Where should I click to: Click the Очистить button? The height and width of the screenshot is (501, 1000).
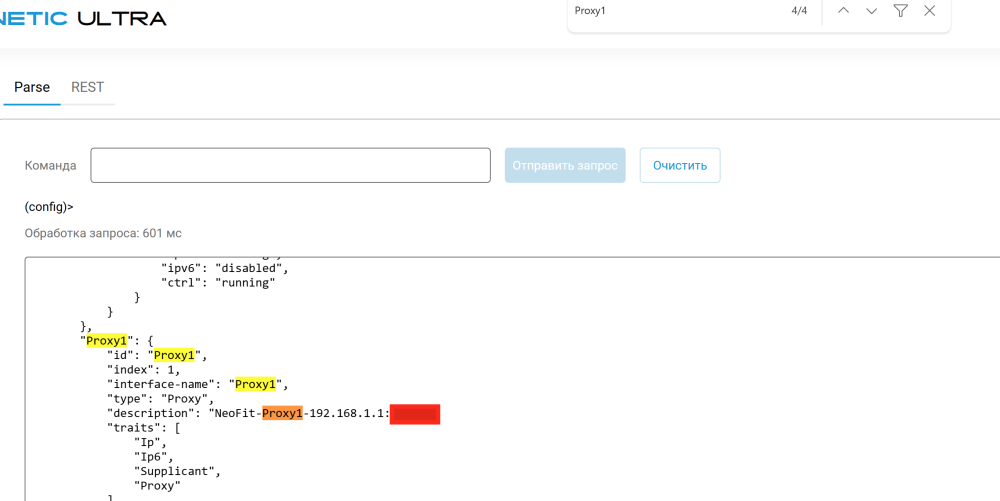click(680, 166)
